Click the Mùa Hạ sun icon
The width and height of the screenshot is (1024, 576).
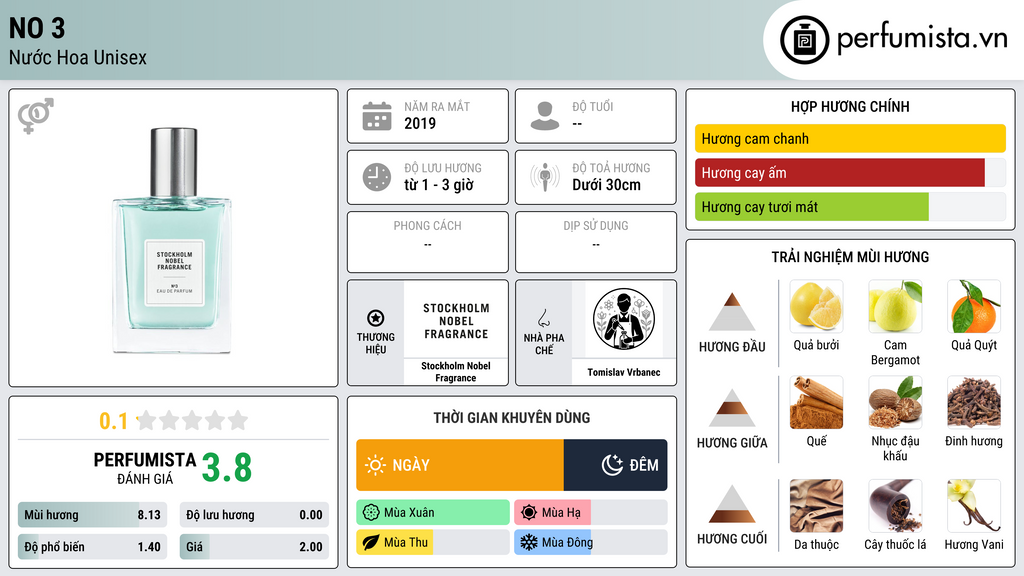point(529,512)
